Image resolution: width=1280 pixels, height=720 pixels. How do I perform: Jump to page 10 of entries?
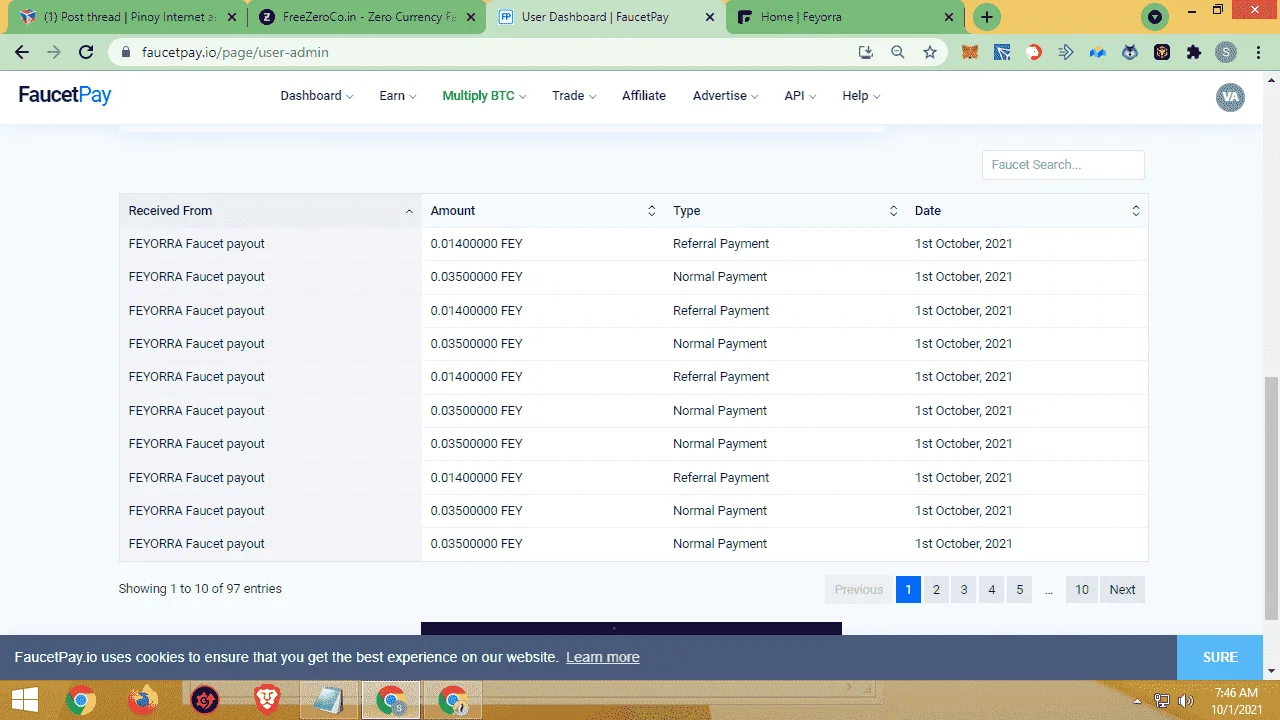point(1082,590)
